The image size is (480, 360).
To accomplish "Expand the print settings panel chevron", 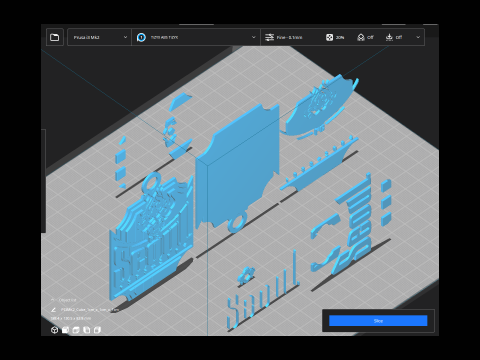I will click(418, 37).
